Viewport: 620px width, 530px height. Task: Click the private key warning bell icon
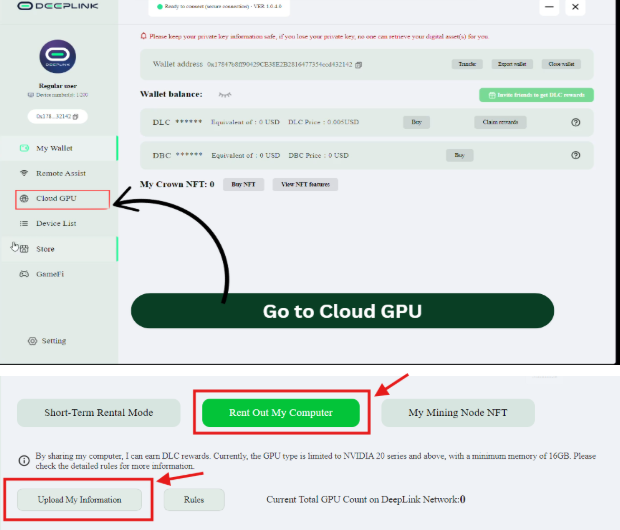pos(144,36)
